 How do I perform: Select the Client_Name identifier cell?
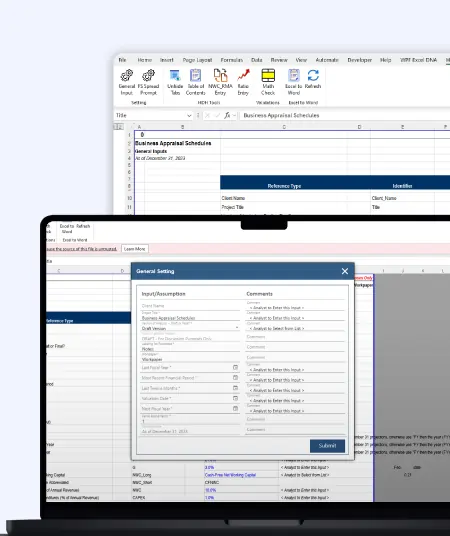(x=384, y=198)
